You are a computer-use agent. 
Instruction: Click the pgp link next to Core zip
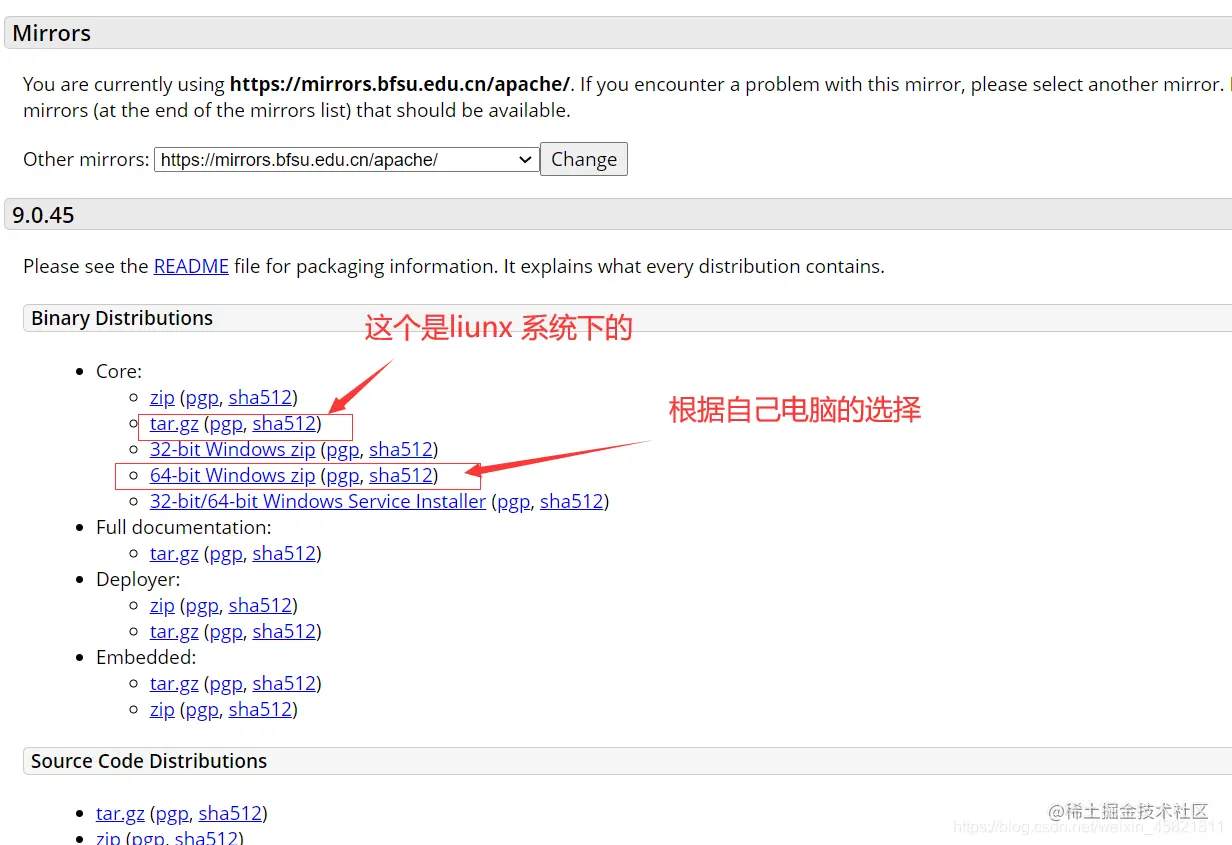click(201, 397)
